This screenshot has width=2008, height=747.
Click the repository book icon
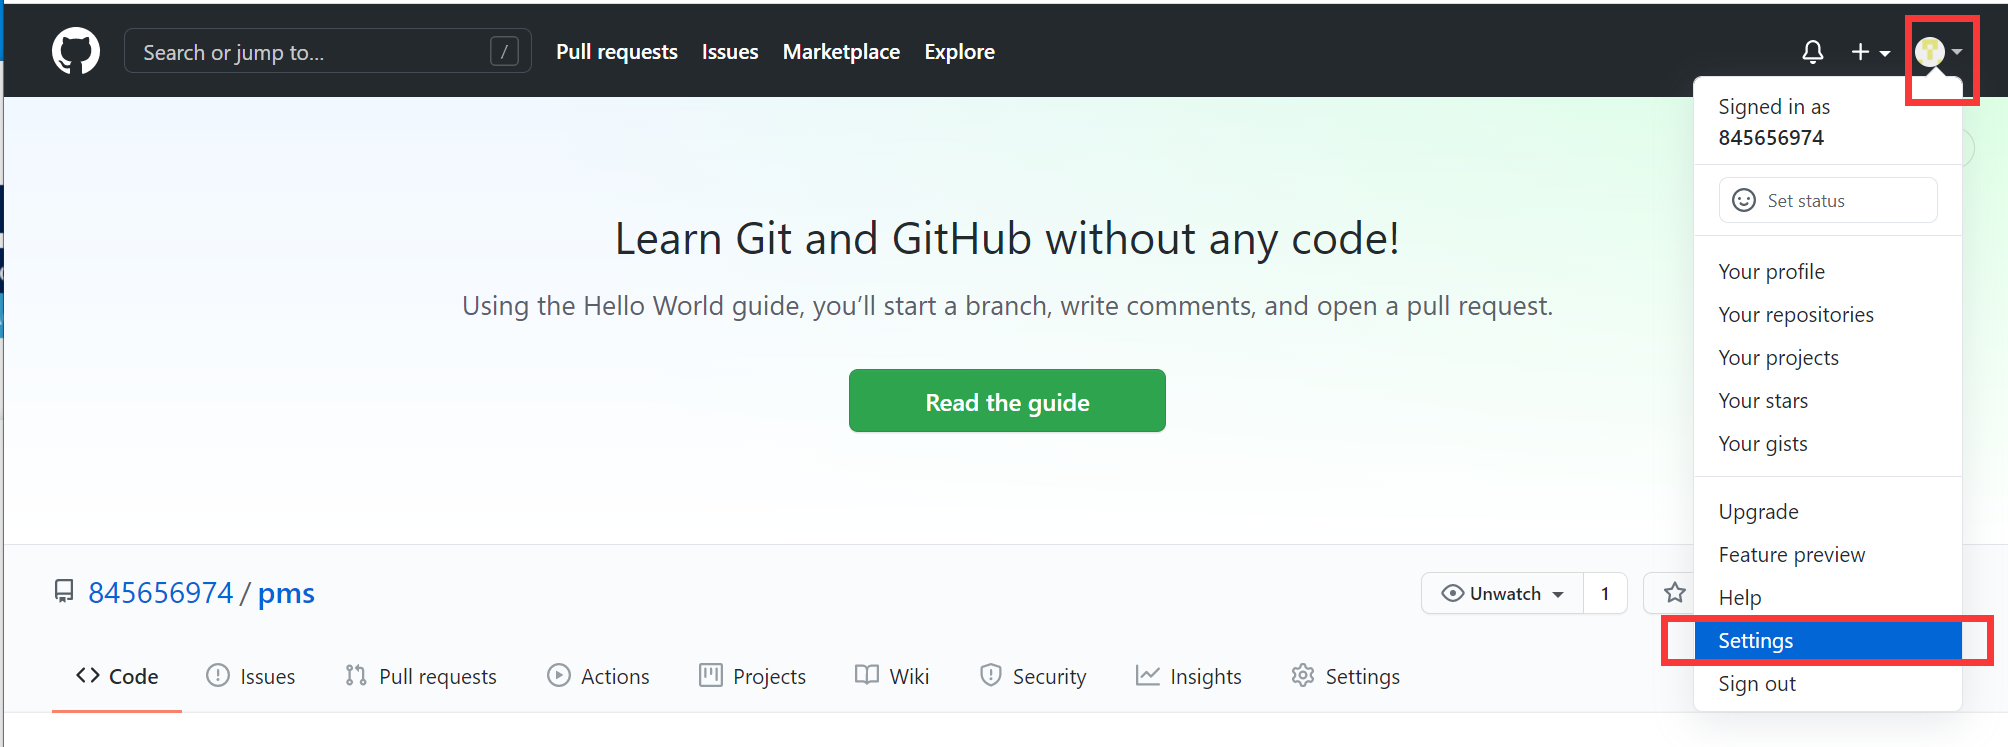[x=64, y=592]
